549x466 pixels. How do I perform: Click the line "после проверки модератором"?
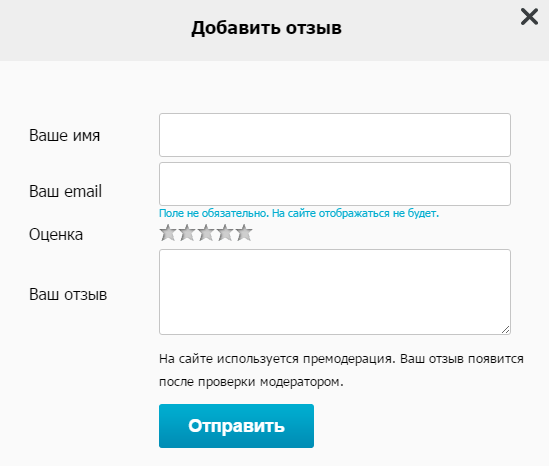click(251, 382)
